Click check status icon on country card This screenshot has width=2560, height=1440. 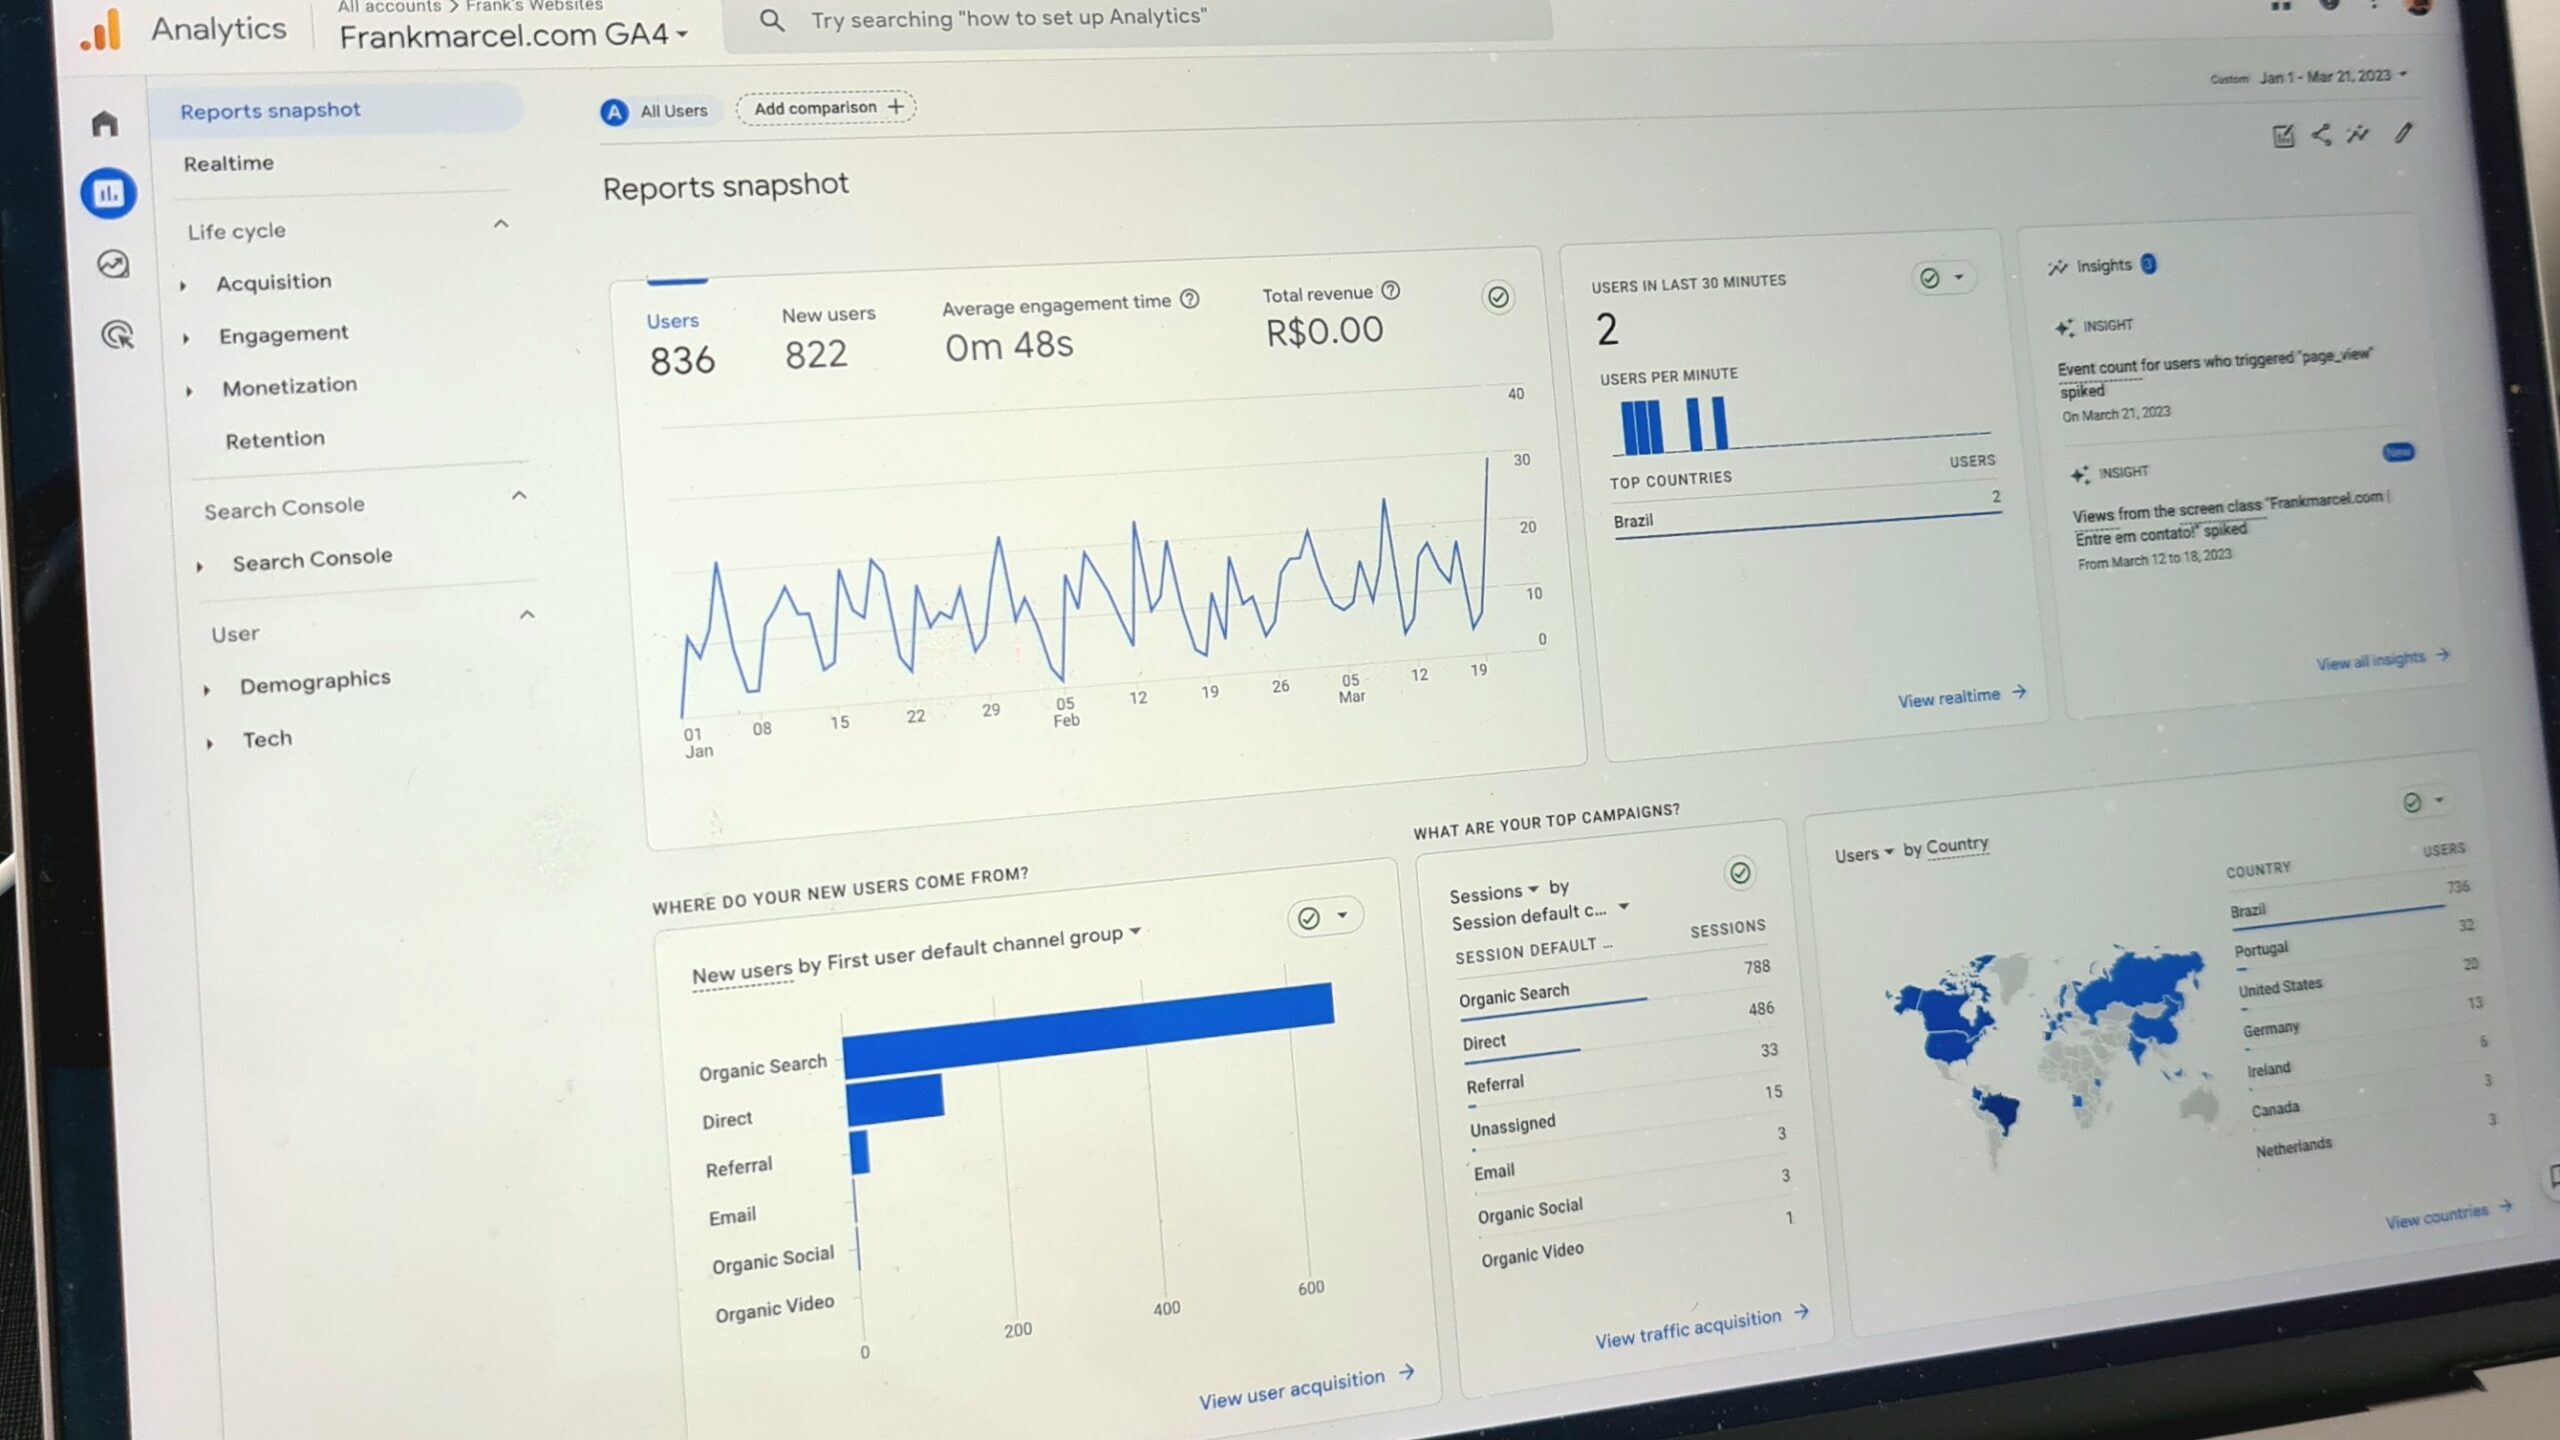click(x=2412, y=802)
